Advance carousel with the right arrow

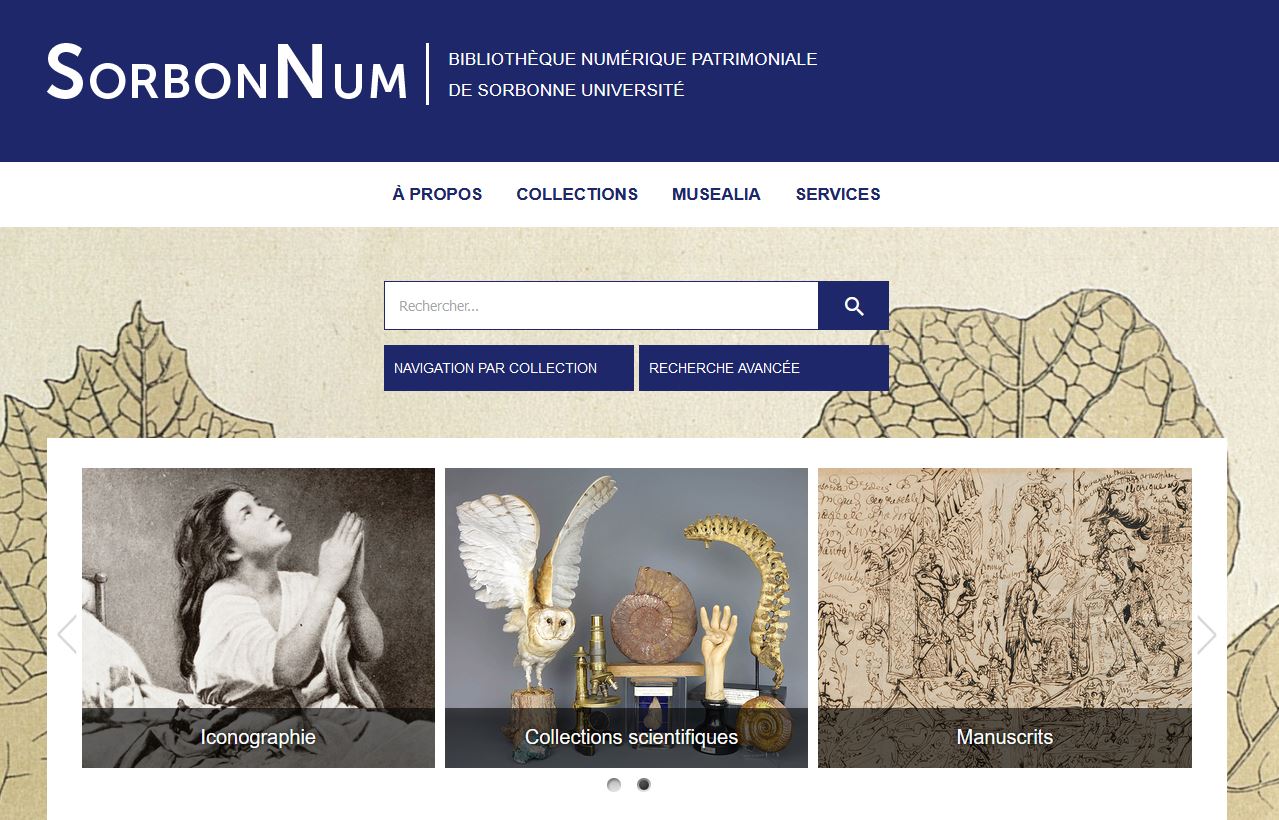click(x=1207, y=634)
